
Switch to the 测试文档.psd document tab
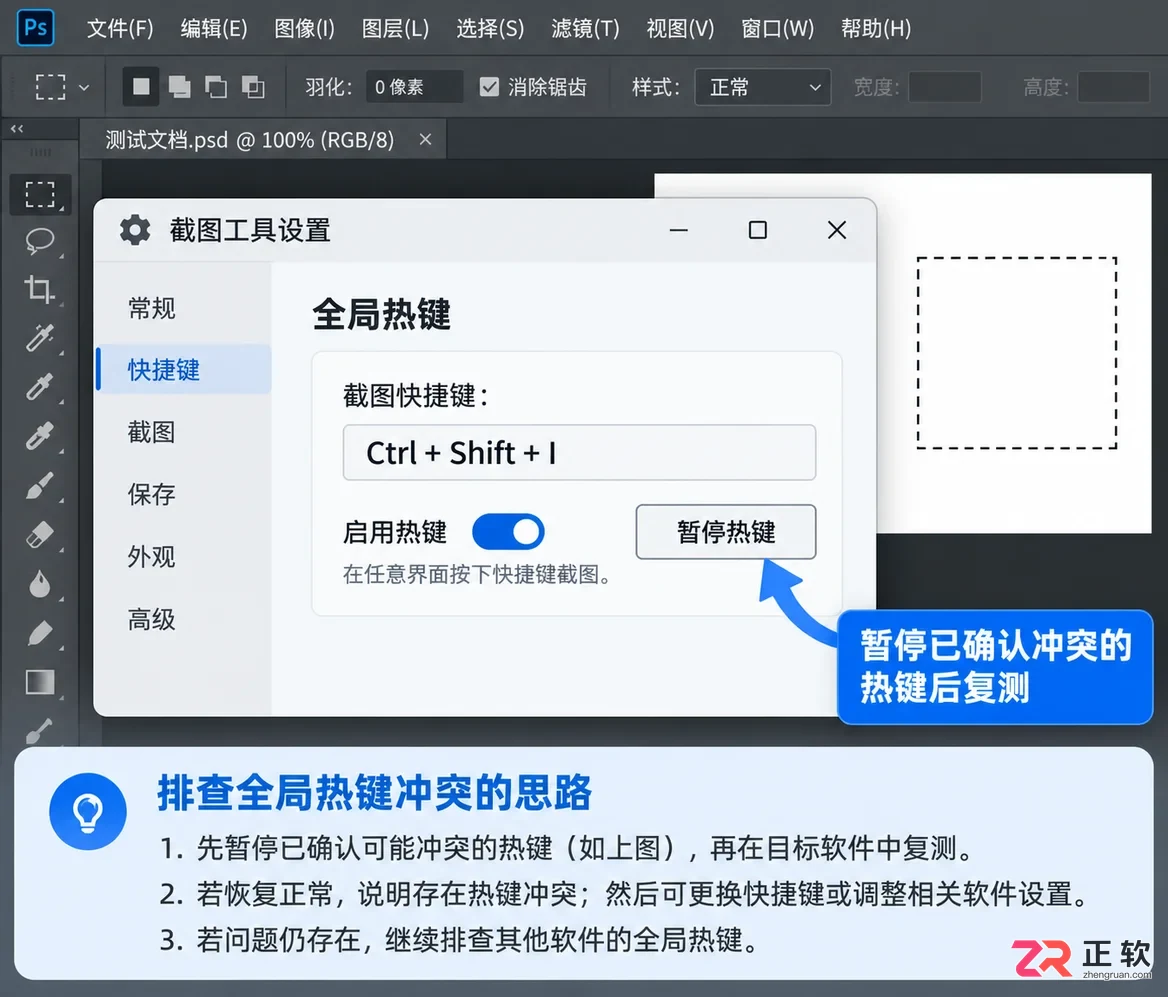250,139
